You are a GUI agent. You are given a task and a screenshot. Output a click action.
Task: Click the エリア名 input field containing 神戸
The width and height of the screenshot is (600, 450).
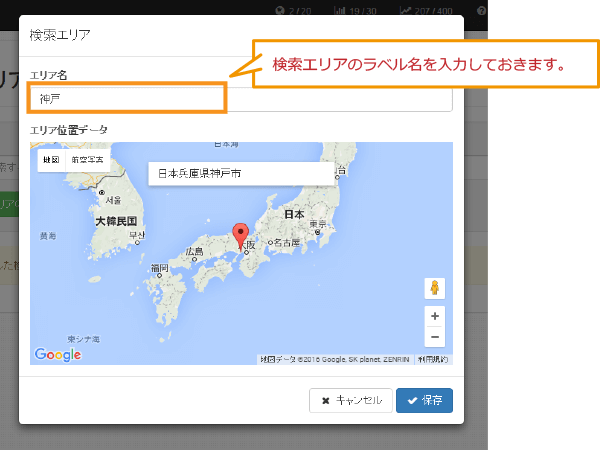pos(241,99)
